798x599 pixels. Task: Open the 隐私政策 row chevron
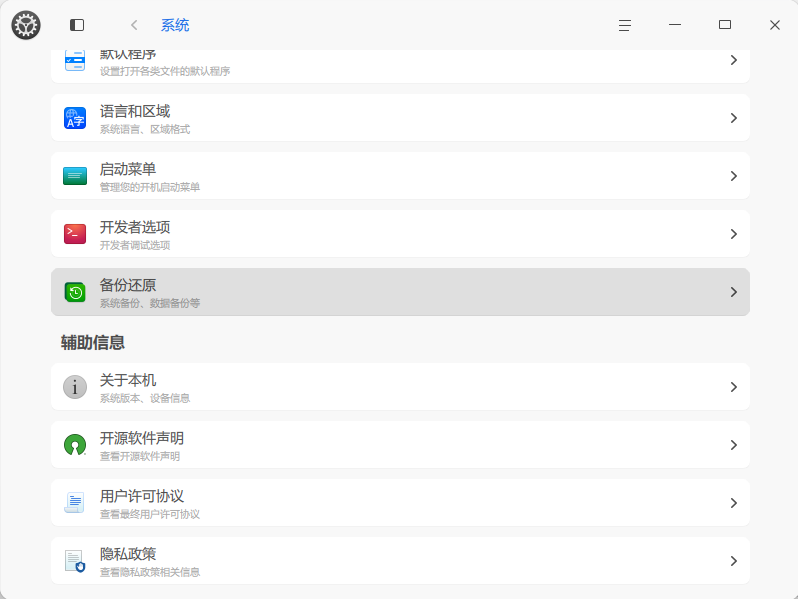(x=733, y=561)
